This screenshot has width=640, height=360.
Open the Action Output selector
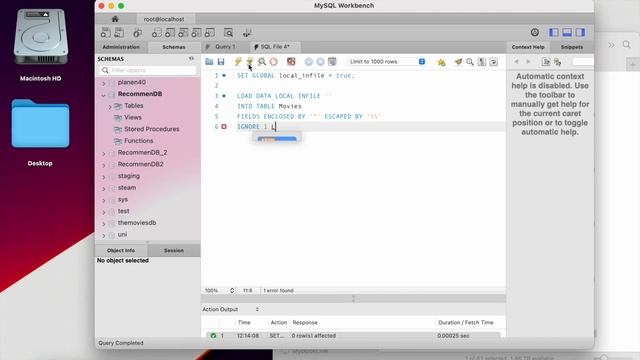tap(231, 309)
